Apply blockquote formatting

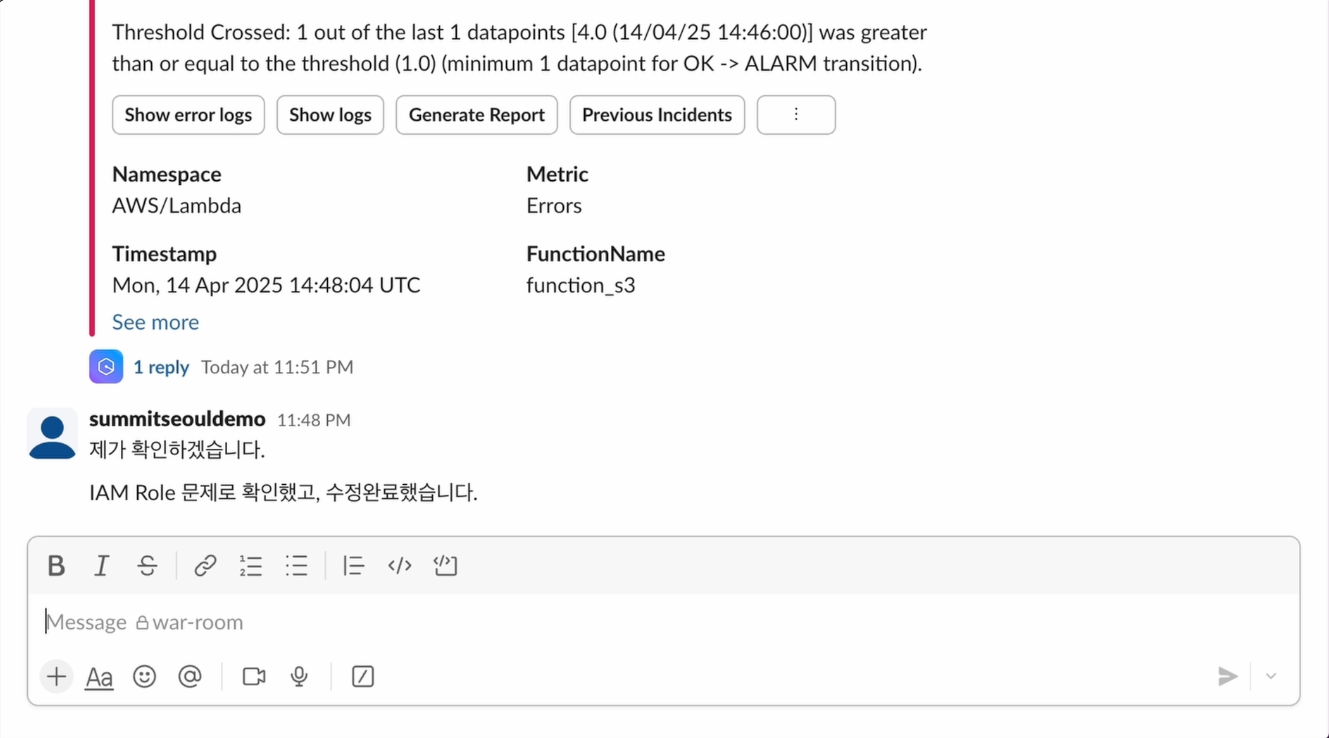point(353,566)
